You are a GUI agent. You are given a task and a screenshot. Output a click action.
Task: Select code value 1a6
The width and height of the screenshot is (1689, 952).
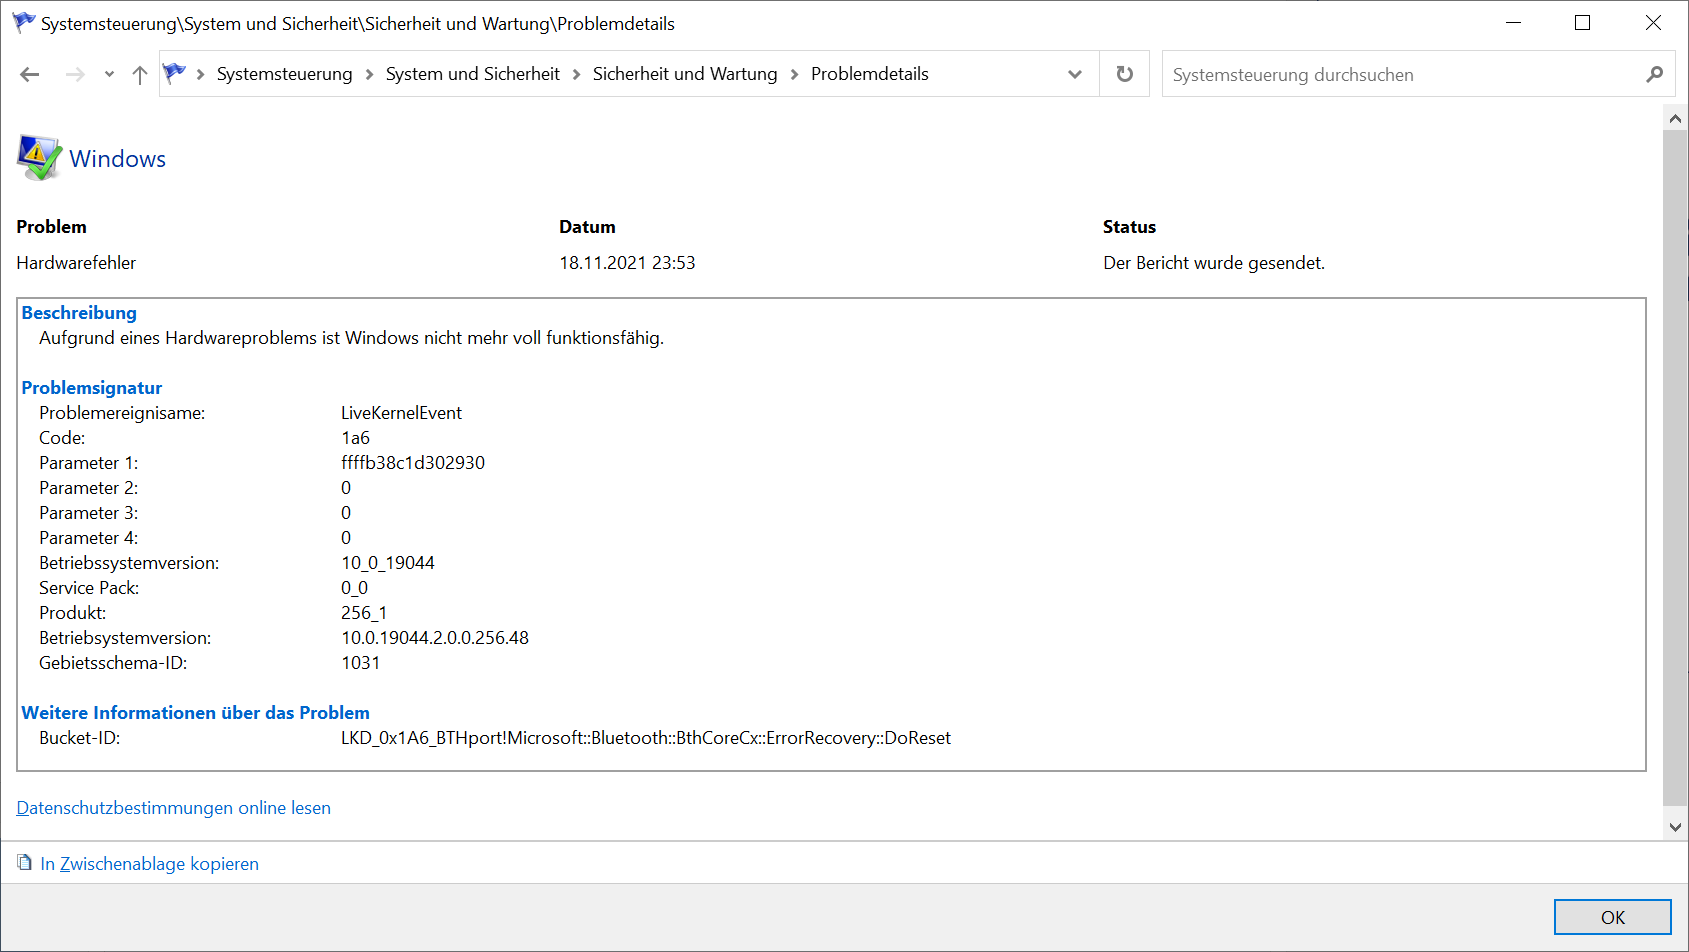[x=355, y=438]
